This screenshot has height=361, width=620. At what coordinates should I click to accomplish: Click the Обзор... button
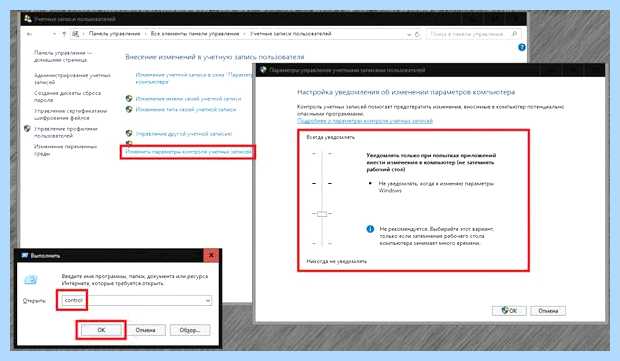click(x=190, y=330)
